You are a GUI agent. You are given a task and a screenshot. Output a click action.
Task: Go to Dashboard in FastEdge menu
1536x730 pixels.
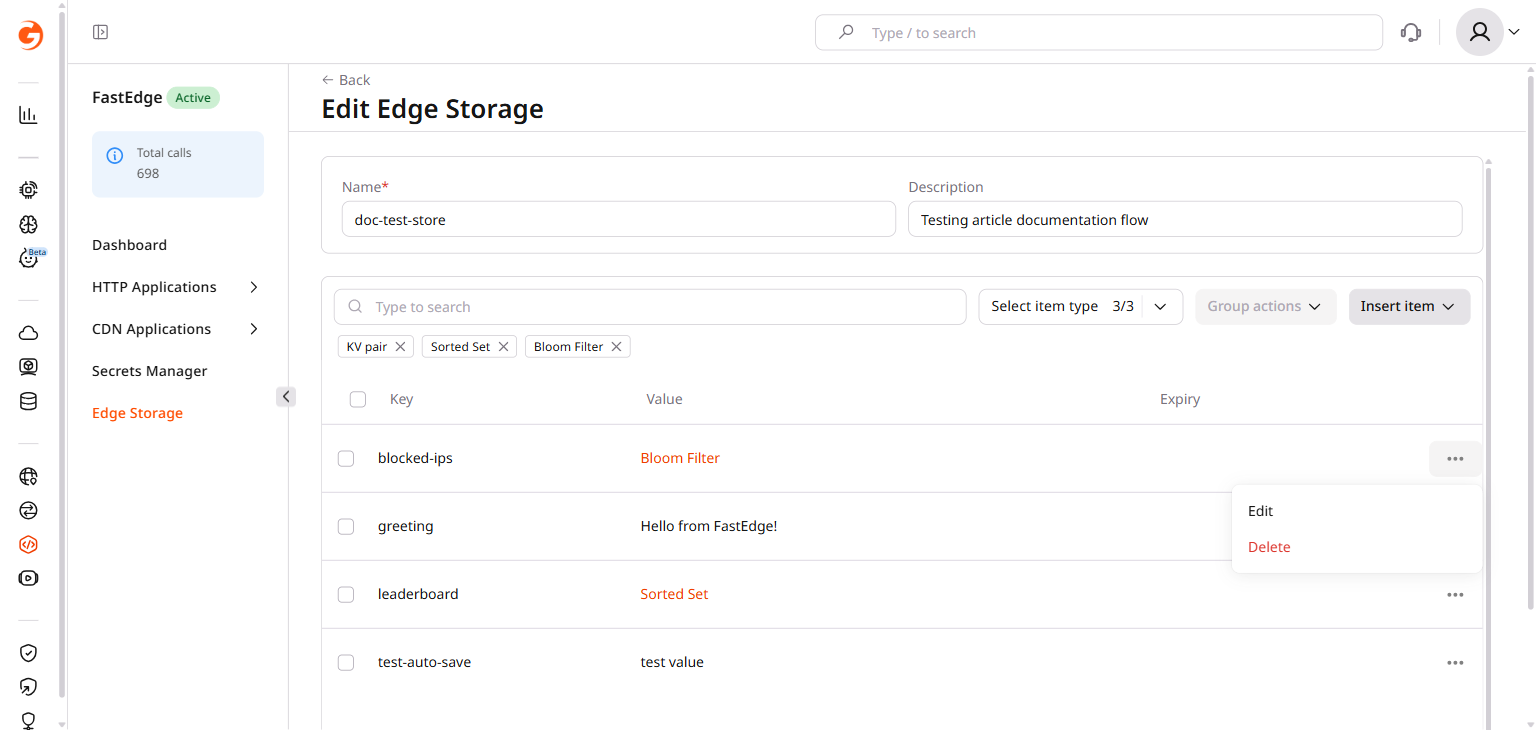(129, 245)
